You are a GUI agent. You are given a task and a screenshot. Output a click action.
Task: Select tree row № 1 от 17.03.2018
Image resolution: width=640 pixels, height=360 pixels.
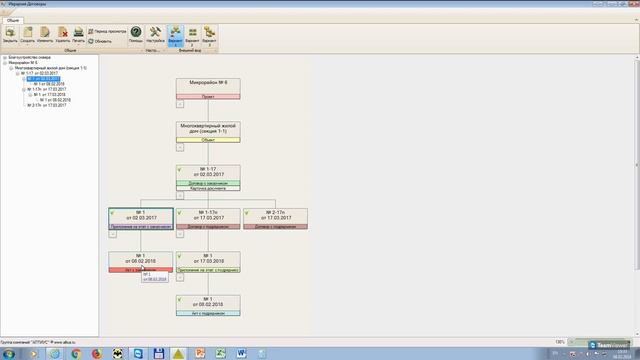tap(49, 95)
